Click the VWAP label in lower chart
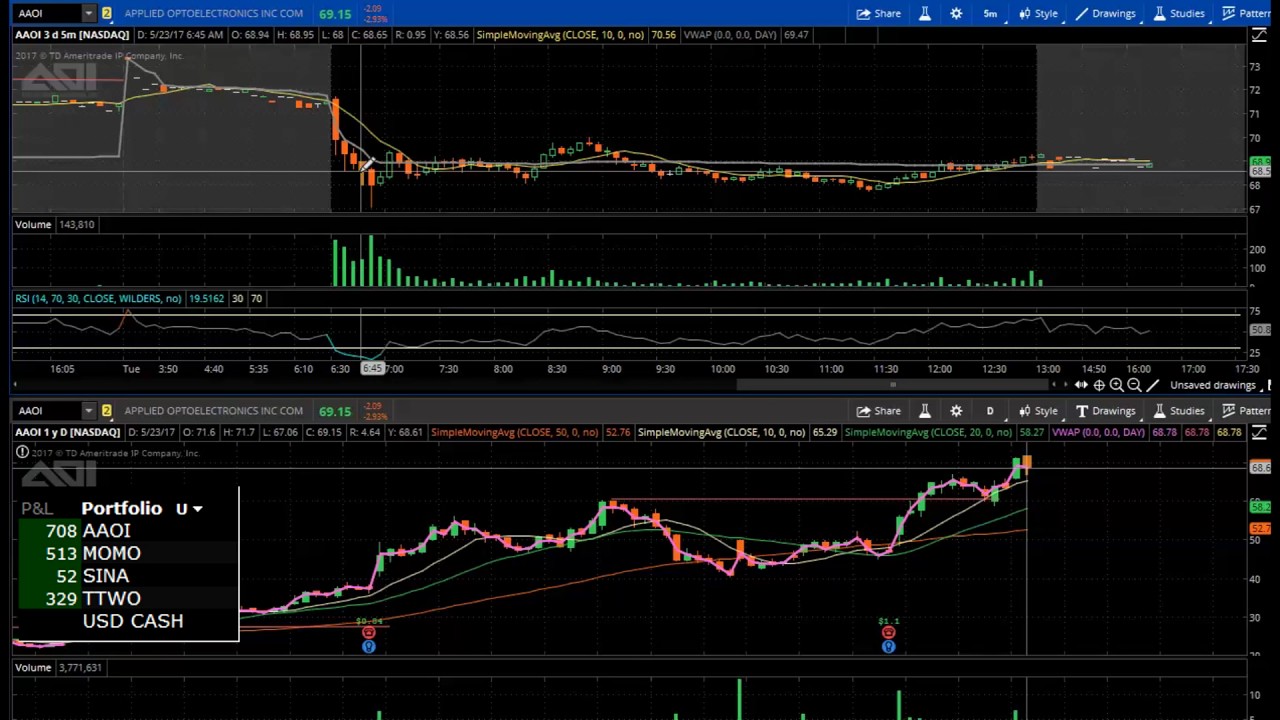This screenshot has height=720, width=1280. pyautogui.click(x=1096, y=433)
